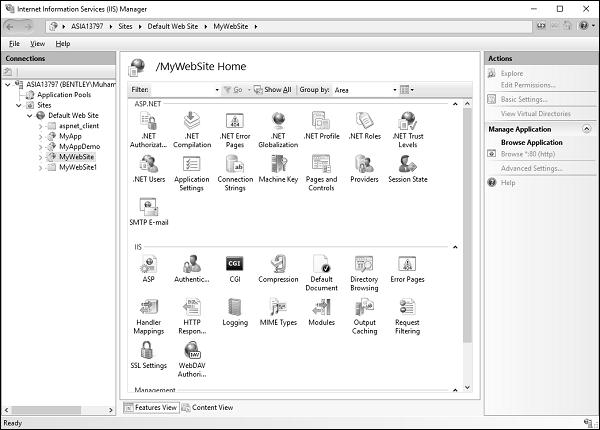This screenshot has width=600, height=430.
Task: Collapse the Default Web Site tree node
Action: pos(28,115)
